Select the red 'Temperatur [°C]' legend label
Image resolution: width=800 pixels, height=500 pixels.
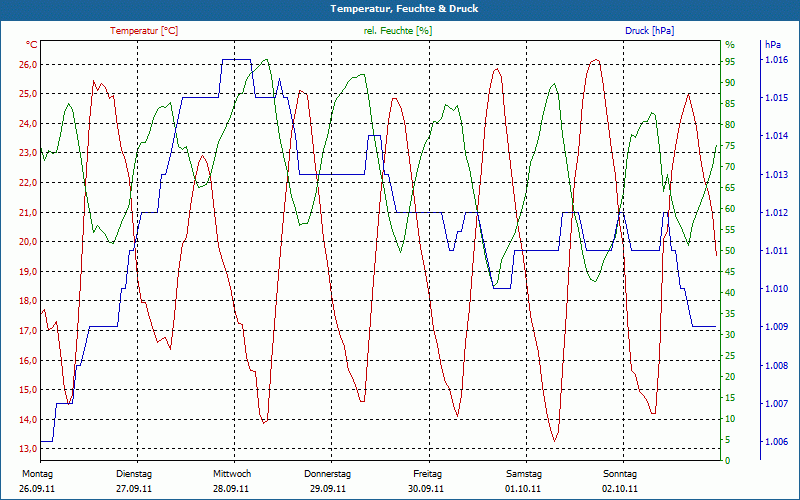[x=144, y=31]
